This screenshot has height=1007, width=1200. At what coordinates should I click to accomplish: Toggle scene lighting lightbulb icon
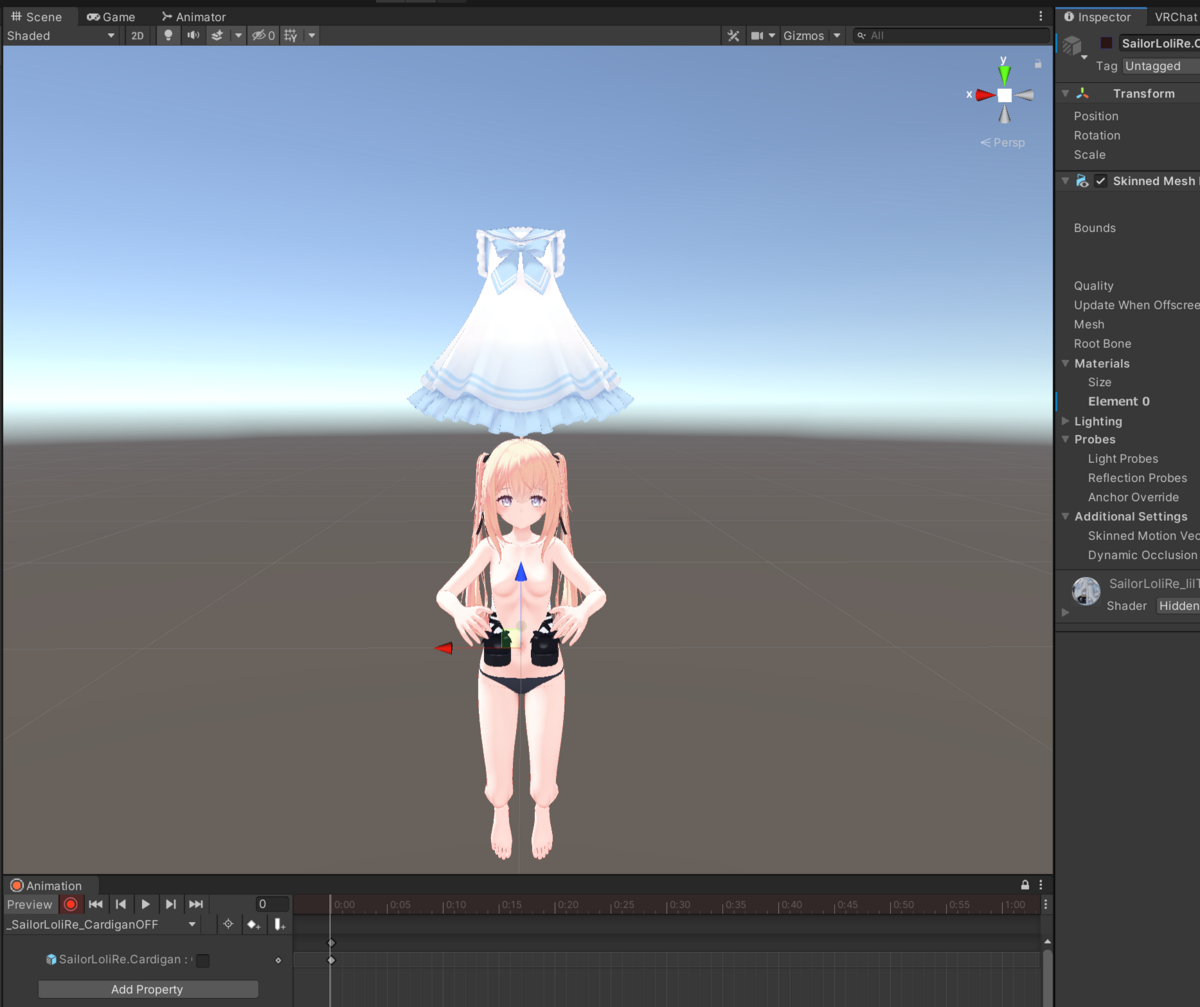coord(168,35)
